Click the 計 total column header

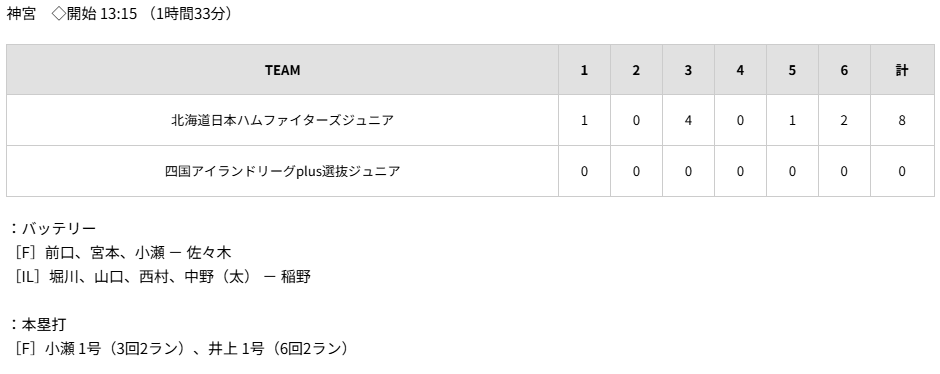pyautogui.click(x=902, y=70)
